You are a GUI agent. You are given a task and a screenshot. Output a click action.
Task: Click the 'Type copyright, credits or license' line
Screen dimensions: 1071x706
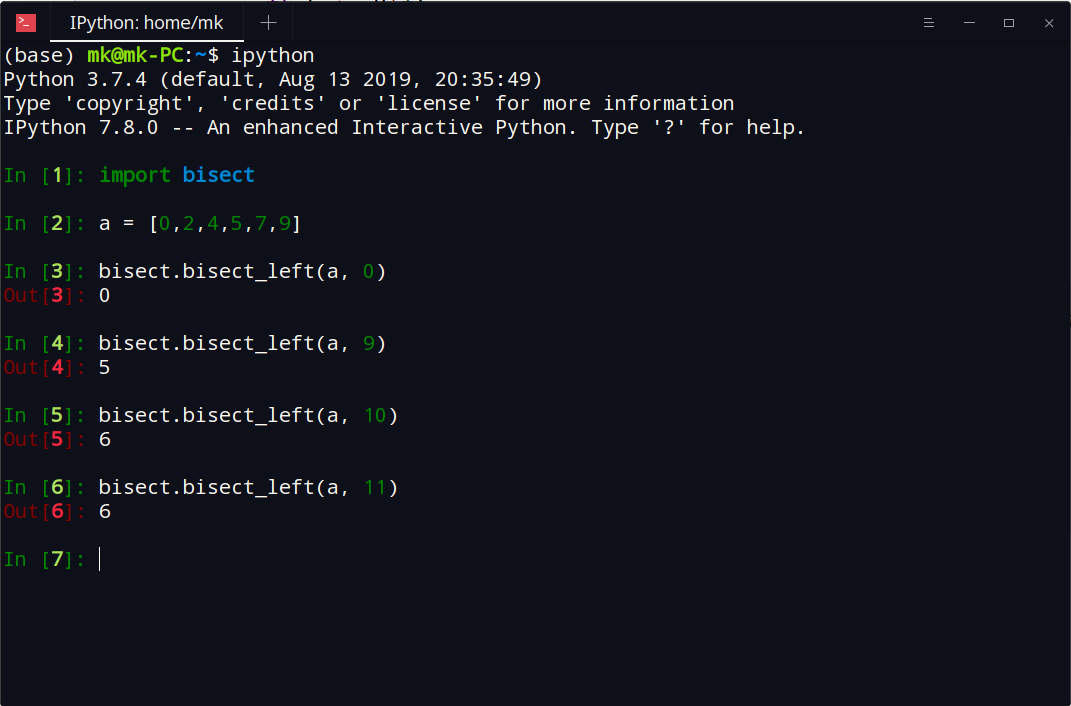pos(369,104)
